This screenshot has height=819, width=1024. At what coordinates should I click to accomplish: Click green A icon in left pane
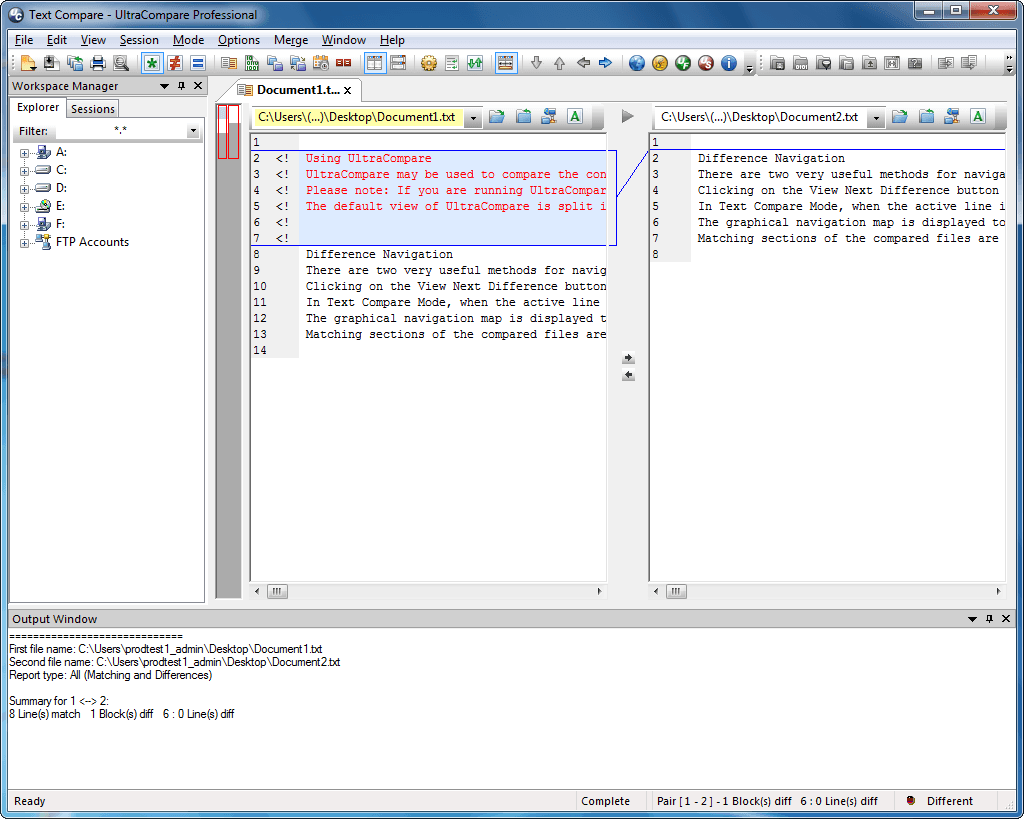[x=575, y=117]
